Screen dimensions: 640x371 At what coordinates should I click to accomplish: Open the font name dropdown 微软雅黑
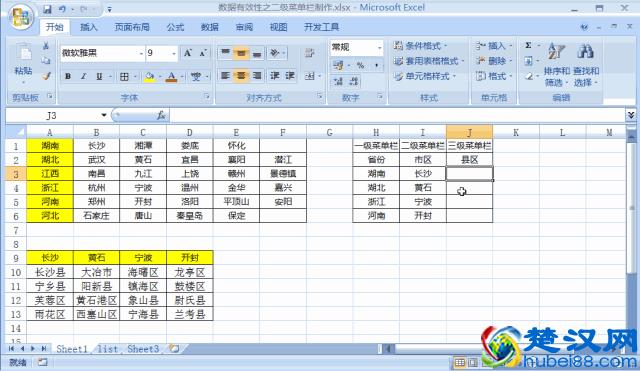point(141,53)
